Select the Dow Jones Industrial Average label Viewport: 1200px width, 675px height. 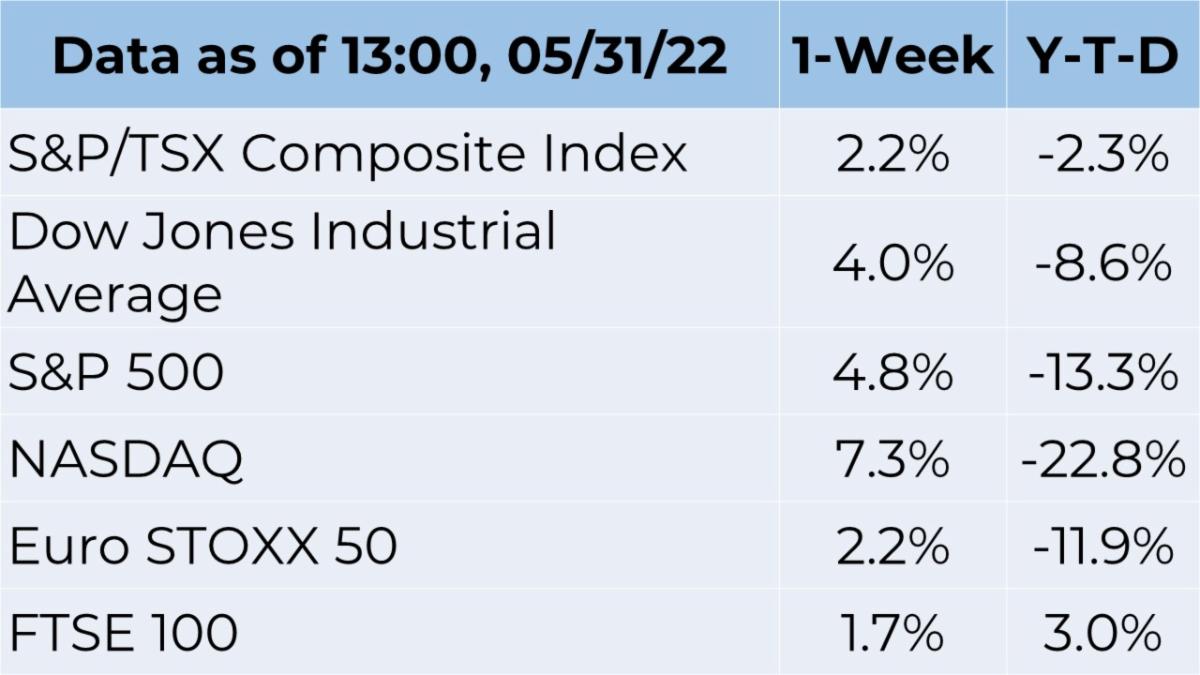click(x=282, y=264)
